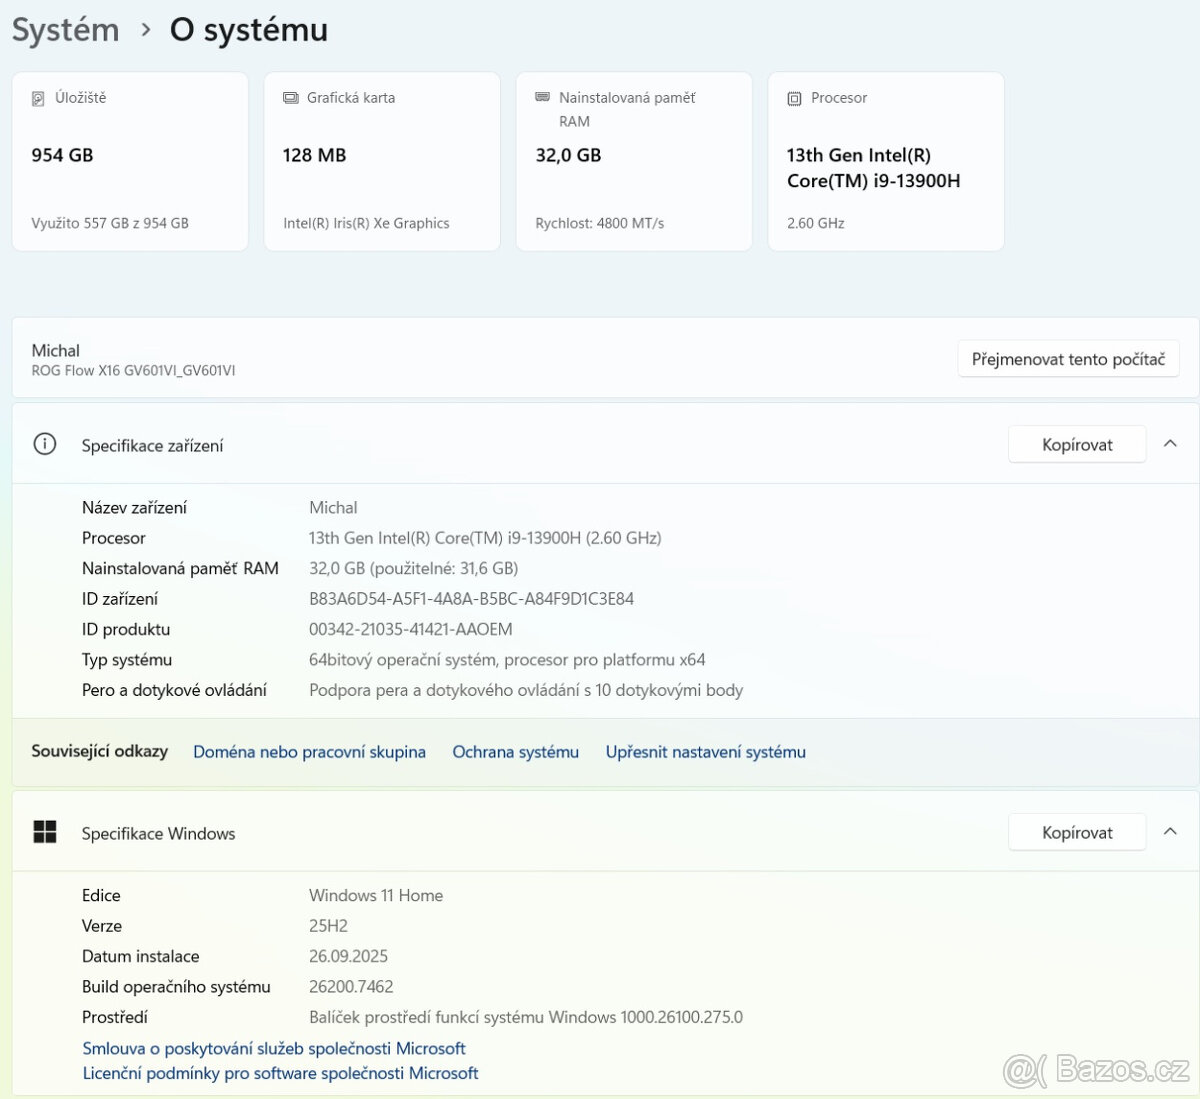Open Licenční podmínky pro software link
Screen dimensions: 1200x1099
(x=280, y=1073)
